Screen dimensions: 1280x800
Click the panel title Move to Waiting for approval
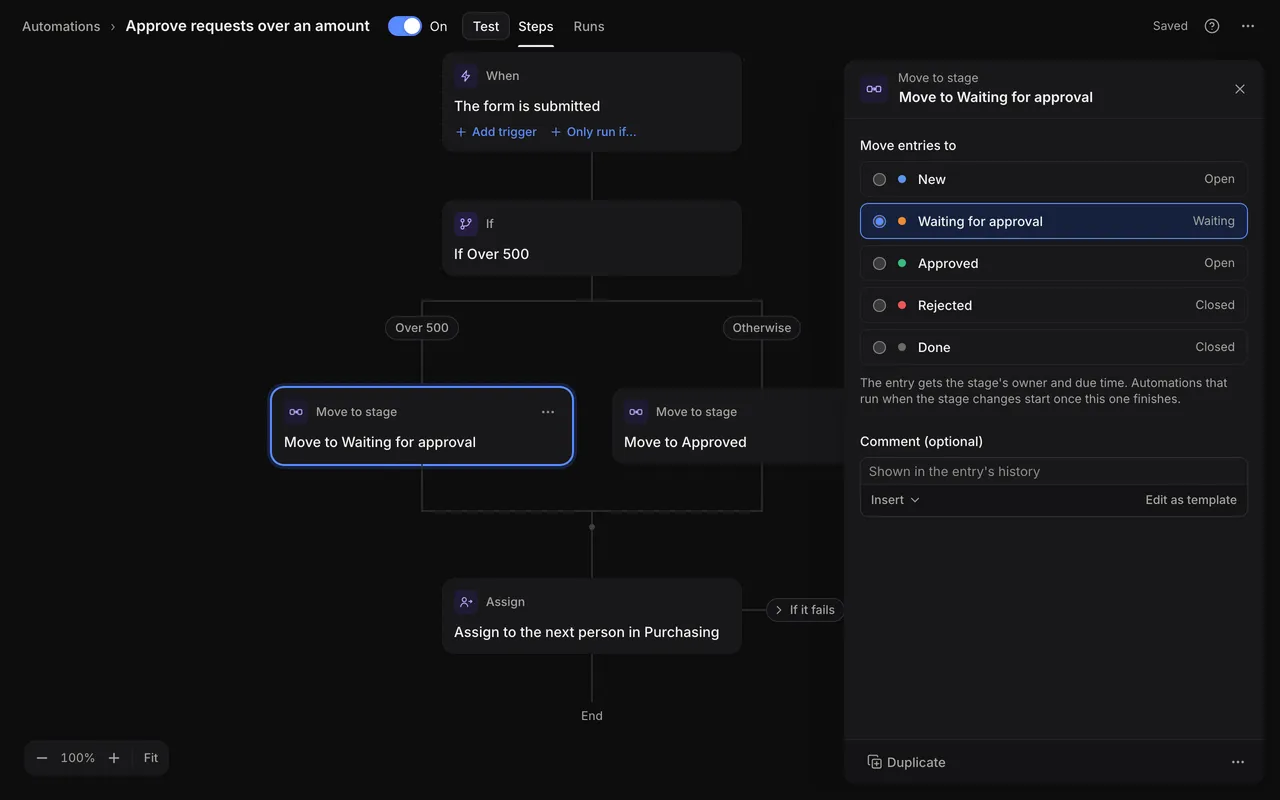[996, 98]
